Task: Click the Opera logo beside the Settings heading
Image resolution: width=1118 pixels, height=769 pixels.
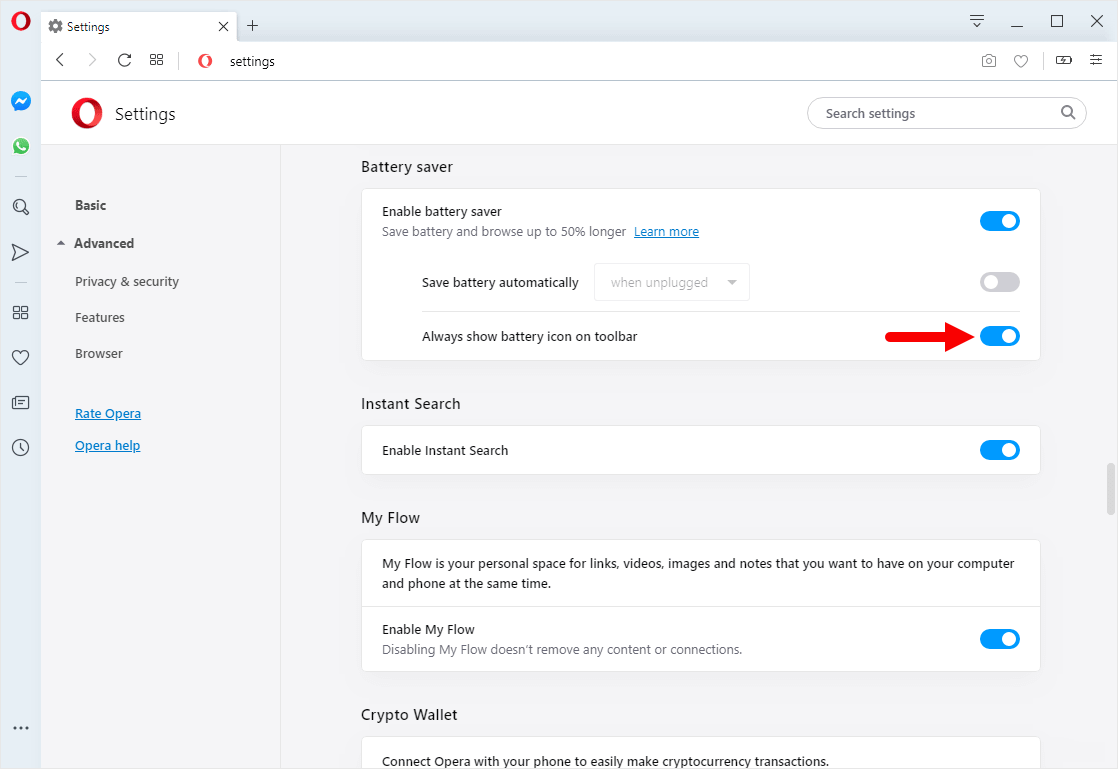Action: (87, 114)
